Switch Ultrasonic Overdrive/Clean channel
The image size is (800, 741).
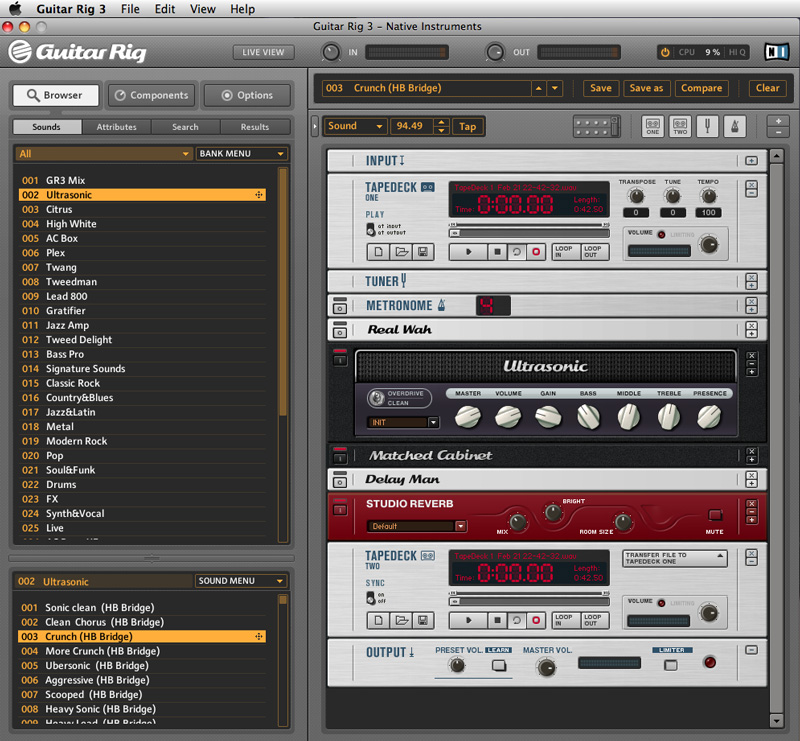point(377,397)
